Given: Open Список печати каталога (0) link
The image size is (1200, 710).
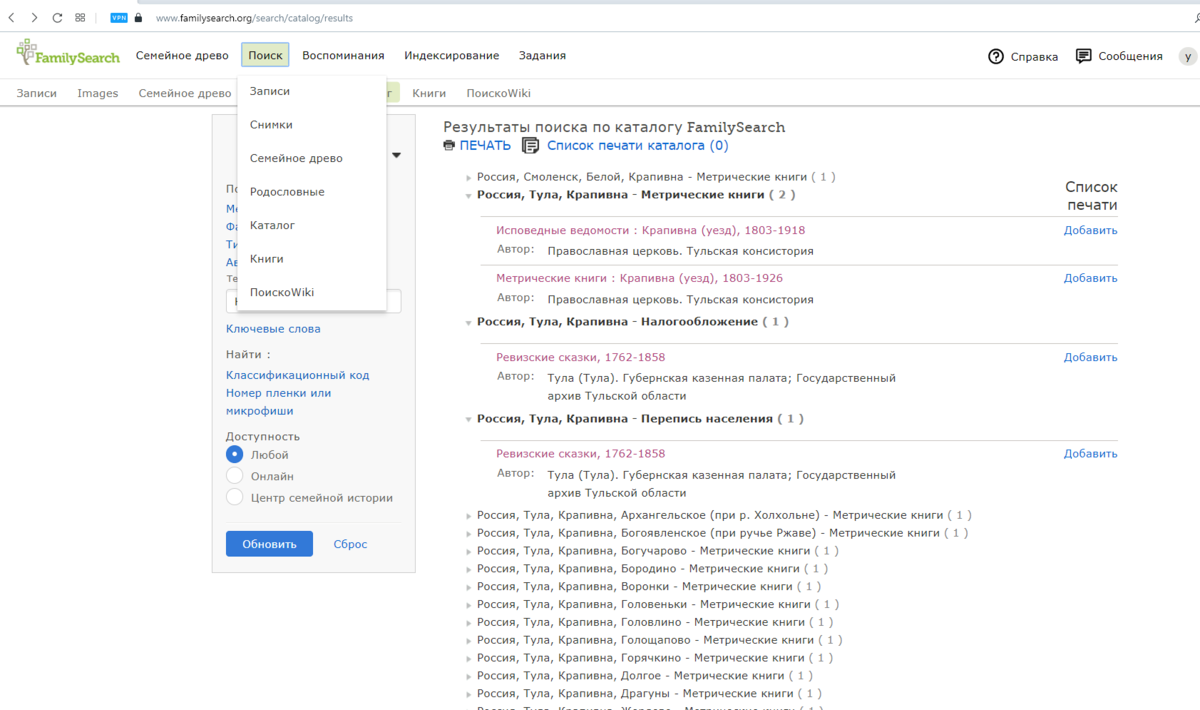Looking at the screenshot, I should point(638,146).
